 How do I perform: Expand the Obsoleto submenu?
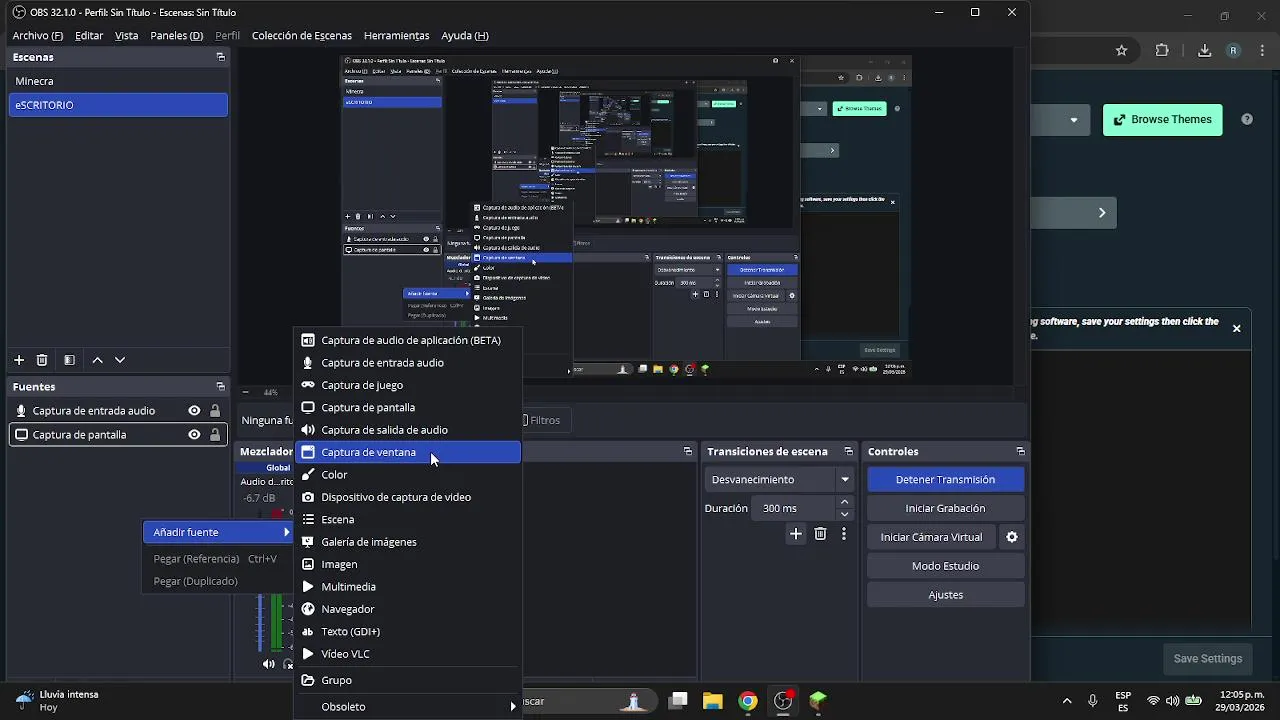(x=408, y=706)
